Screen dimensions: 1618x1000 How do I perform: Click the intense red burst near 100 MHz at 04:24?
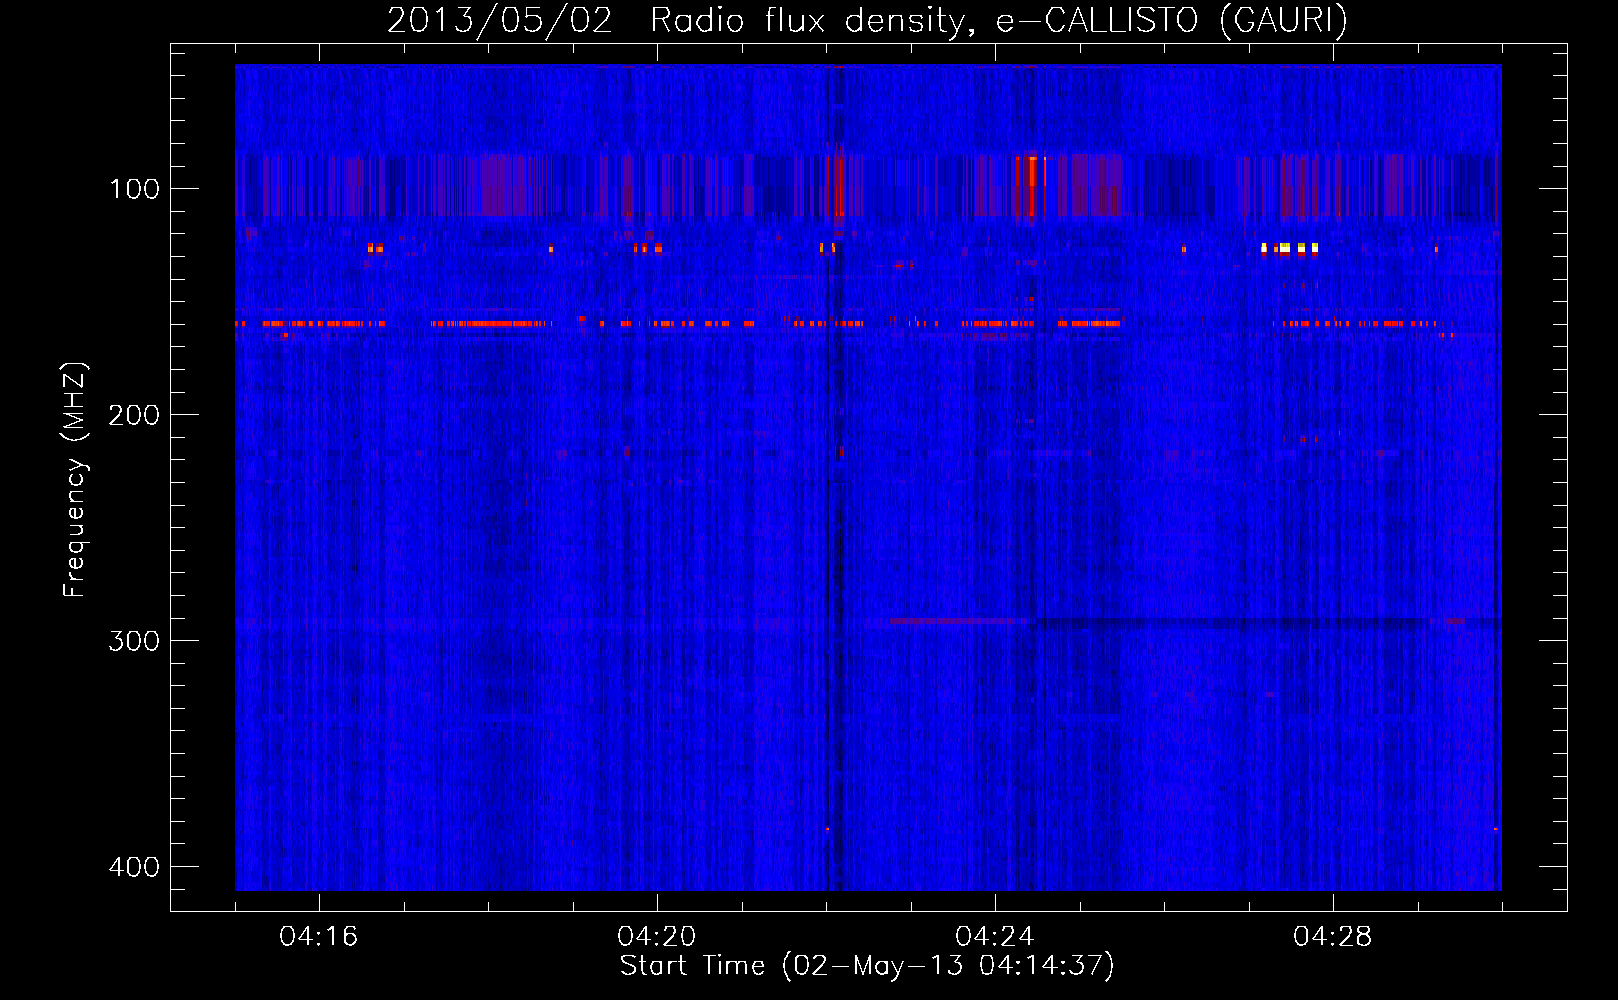click(x=1031, y=186)
